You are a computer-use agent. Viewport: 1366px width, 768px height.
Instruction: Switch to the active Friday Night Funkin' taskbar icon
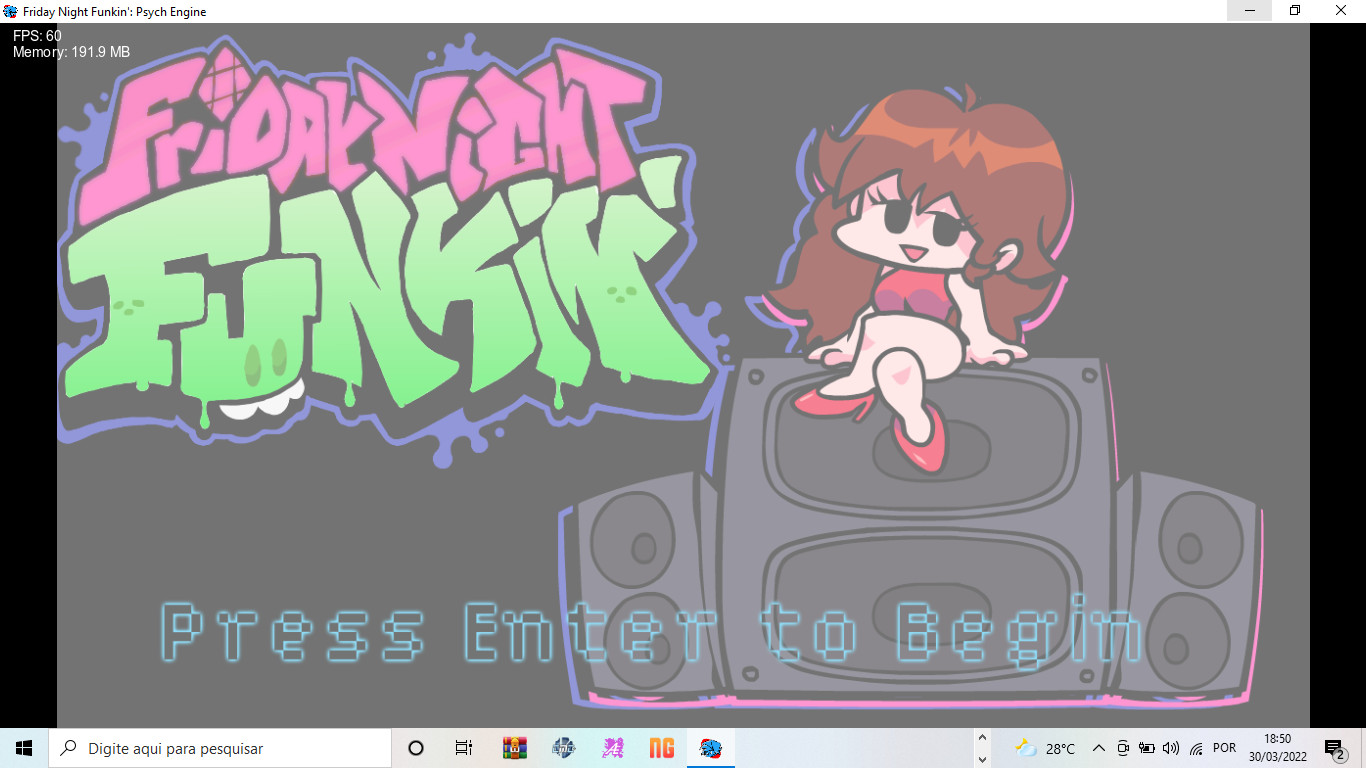click(710, 748)
